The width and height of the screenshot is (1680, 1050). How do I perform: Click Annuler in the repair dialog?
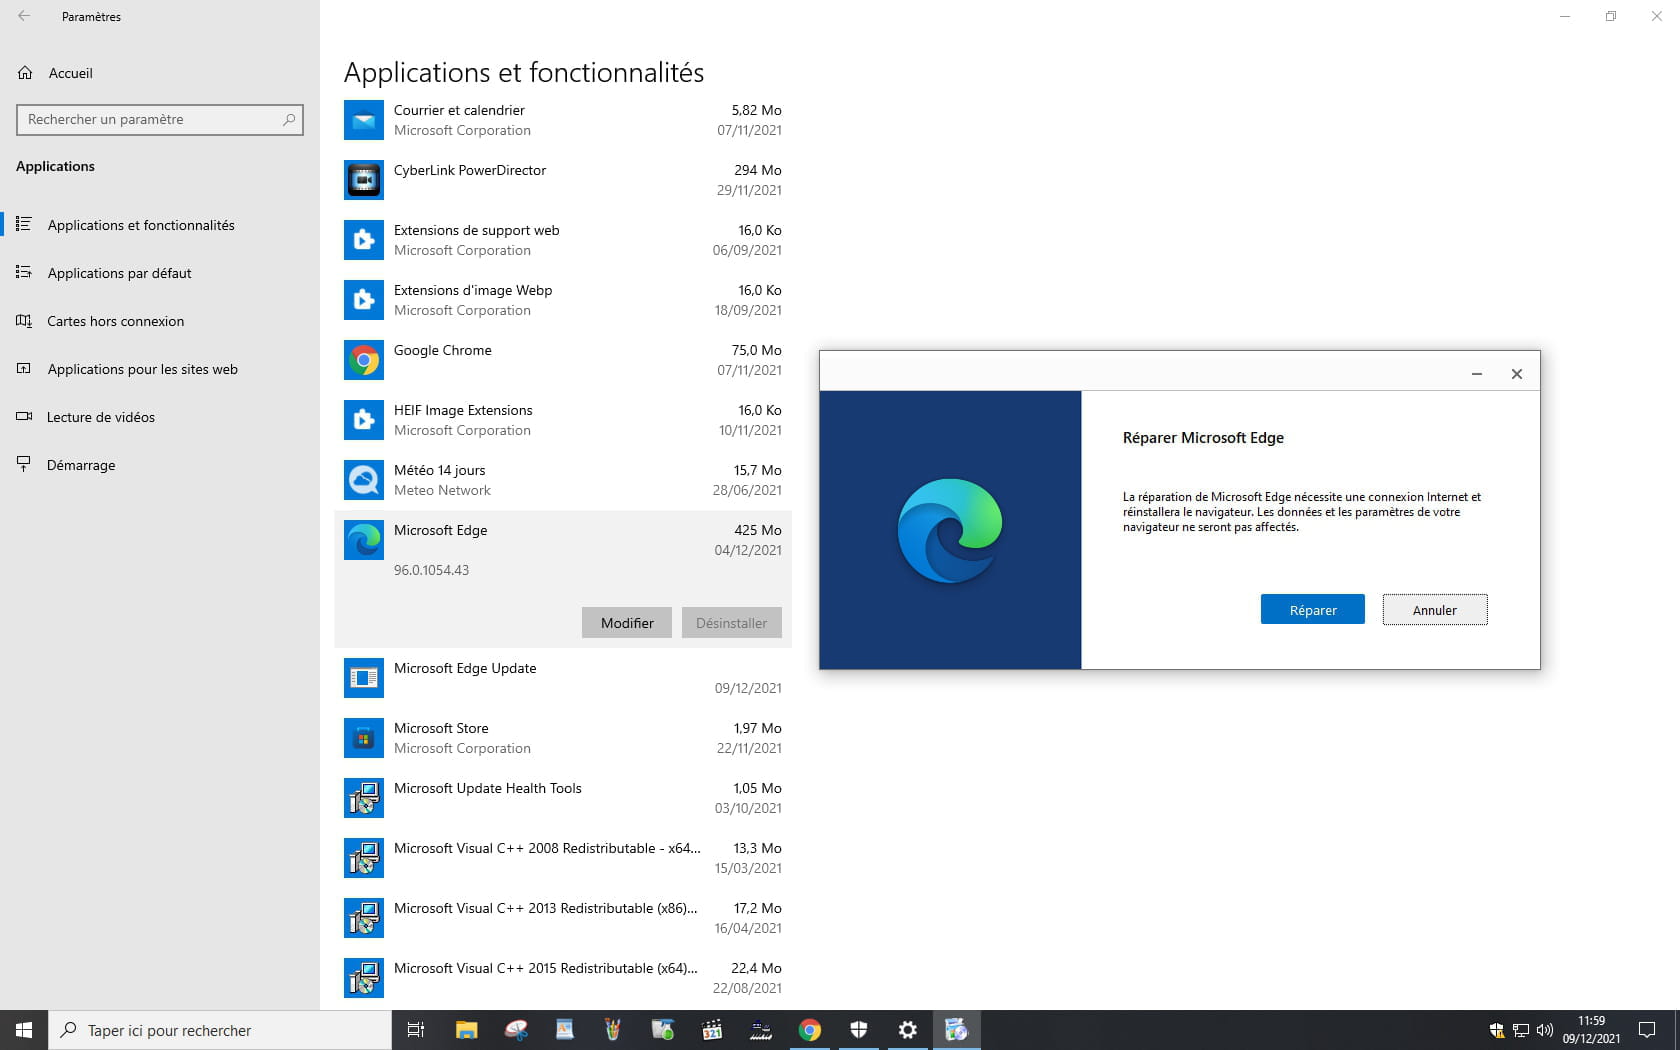tap(1435, 610)
